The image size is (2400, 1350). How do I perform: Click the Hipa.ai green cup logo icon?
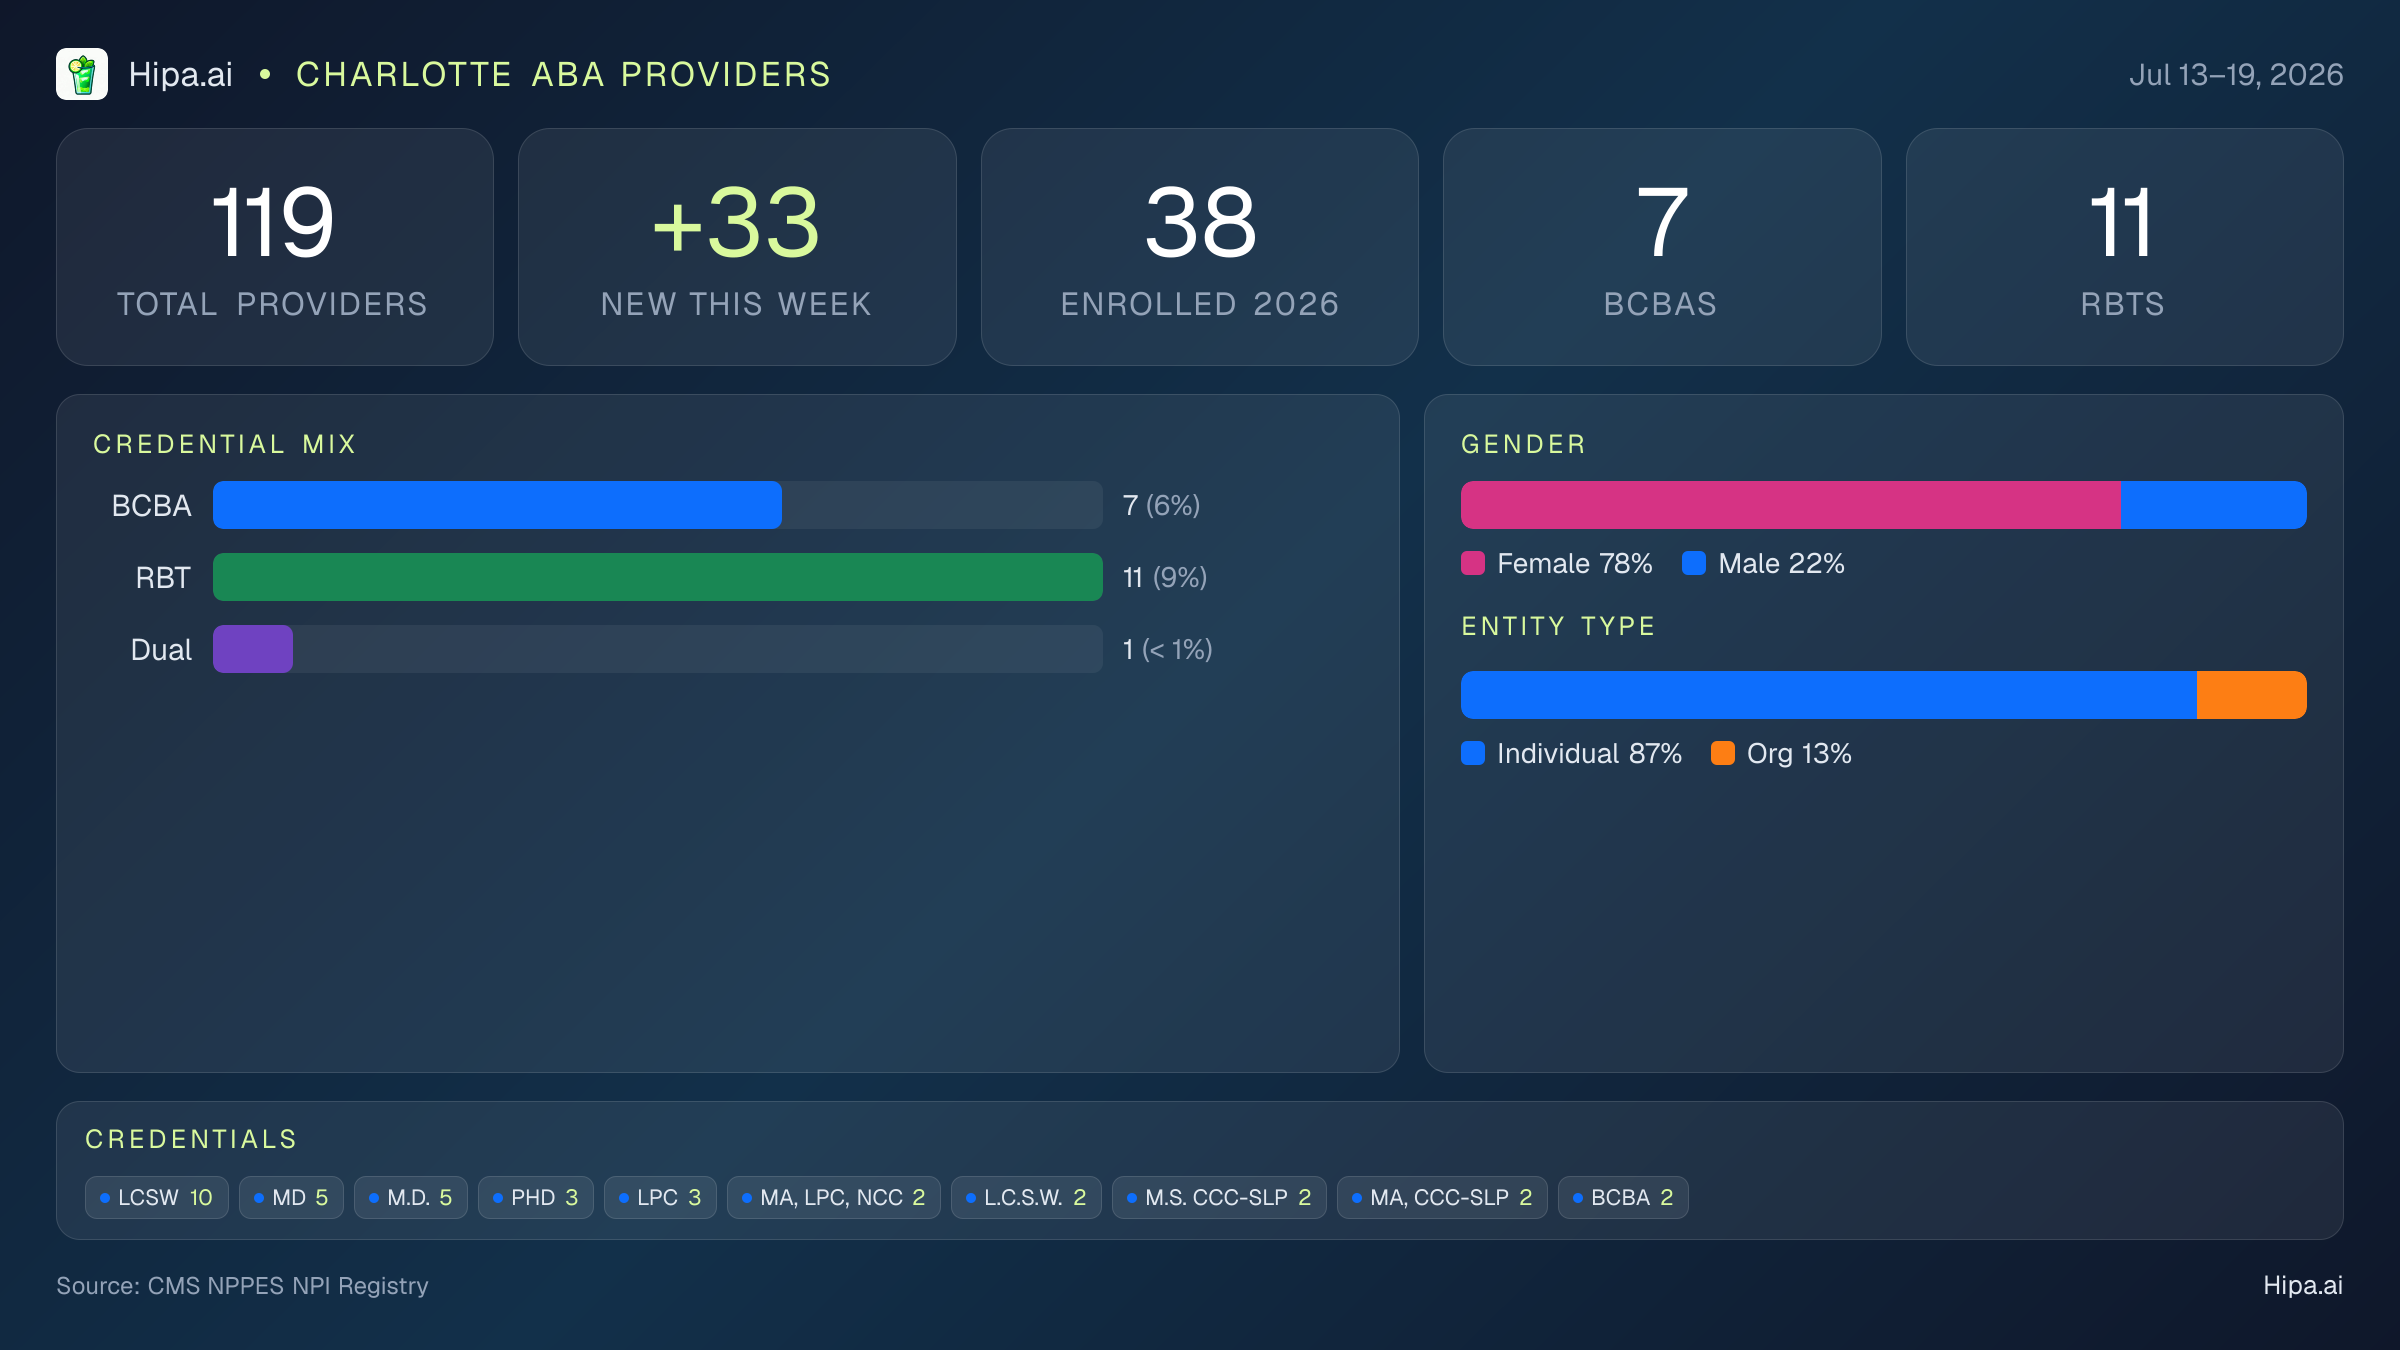tap(82, 74)
